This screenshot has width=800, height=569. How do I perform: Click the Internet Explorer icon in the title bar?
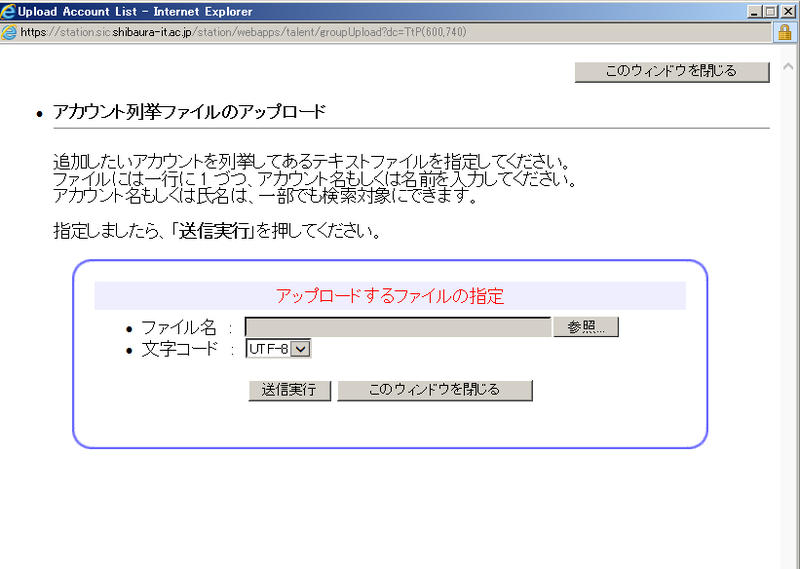8,11
